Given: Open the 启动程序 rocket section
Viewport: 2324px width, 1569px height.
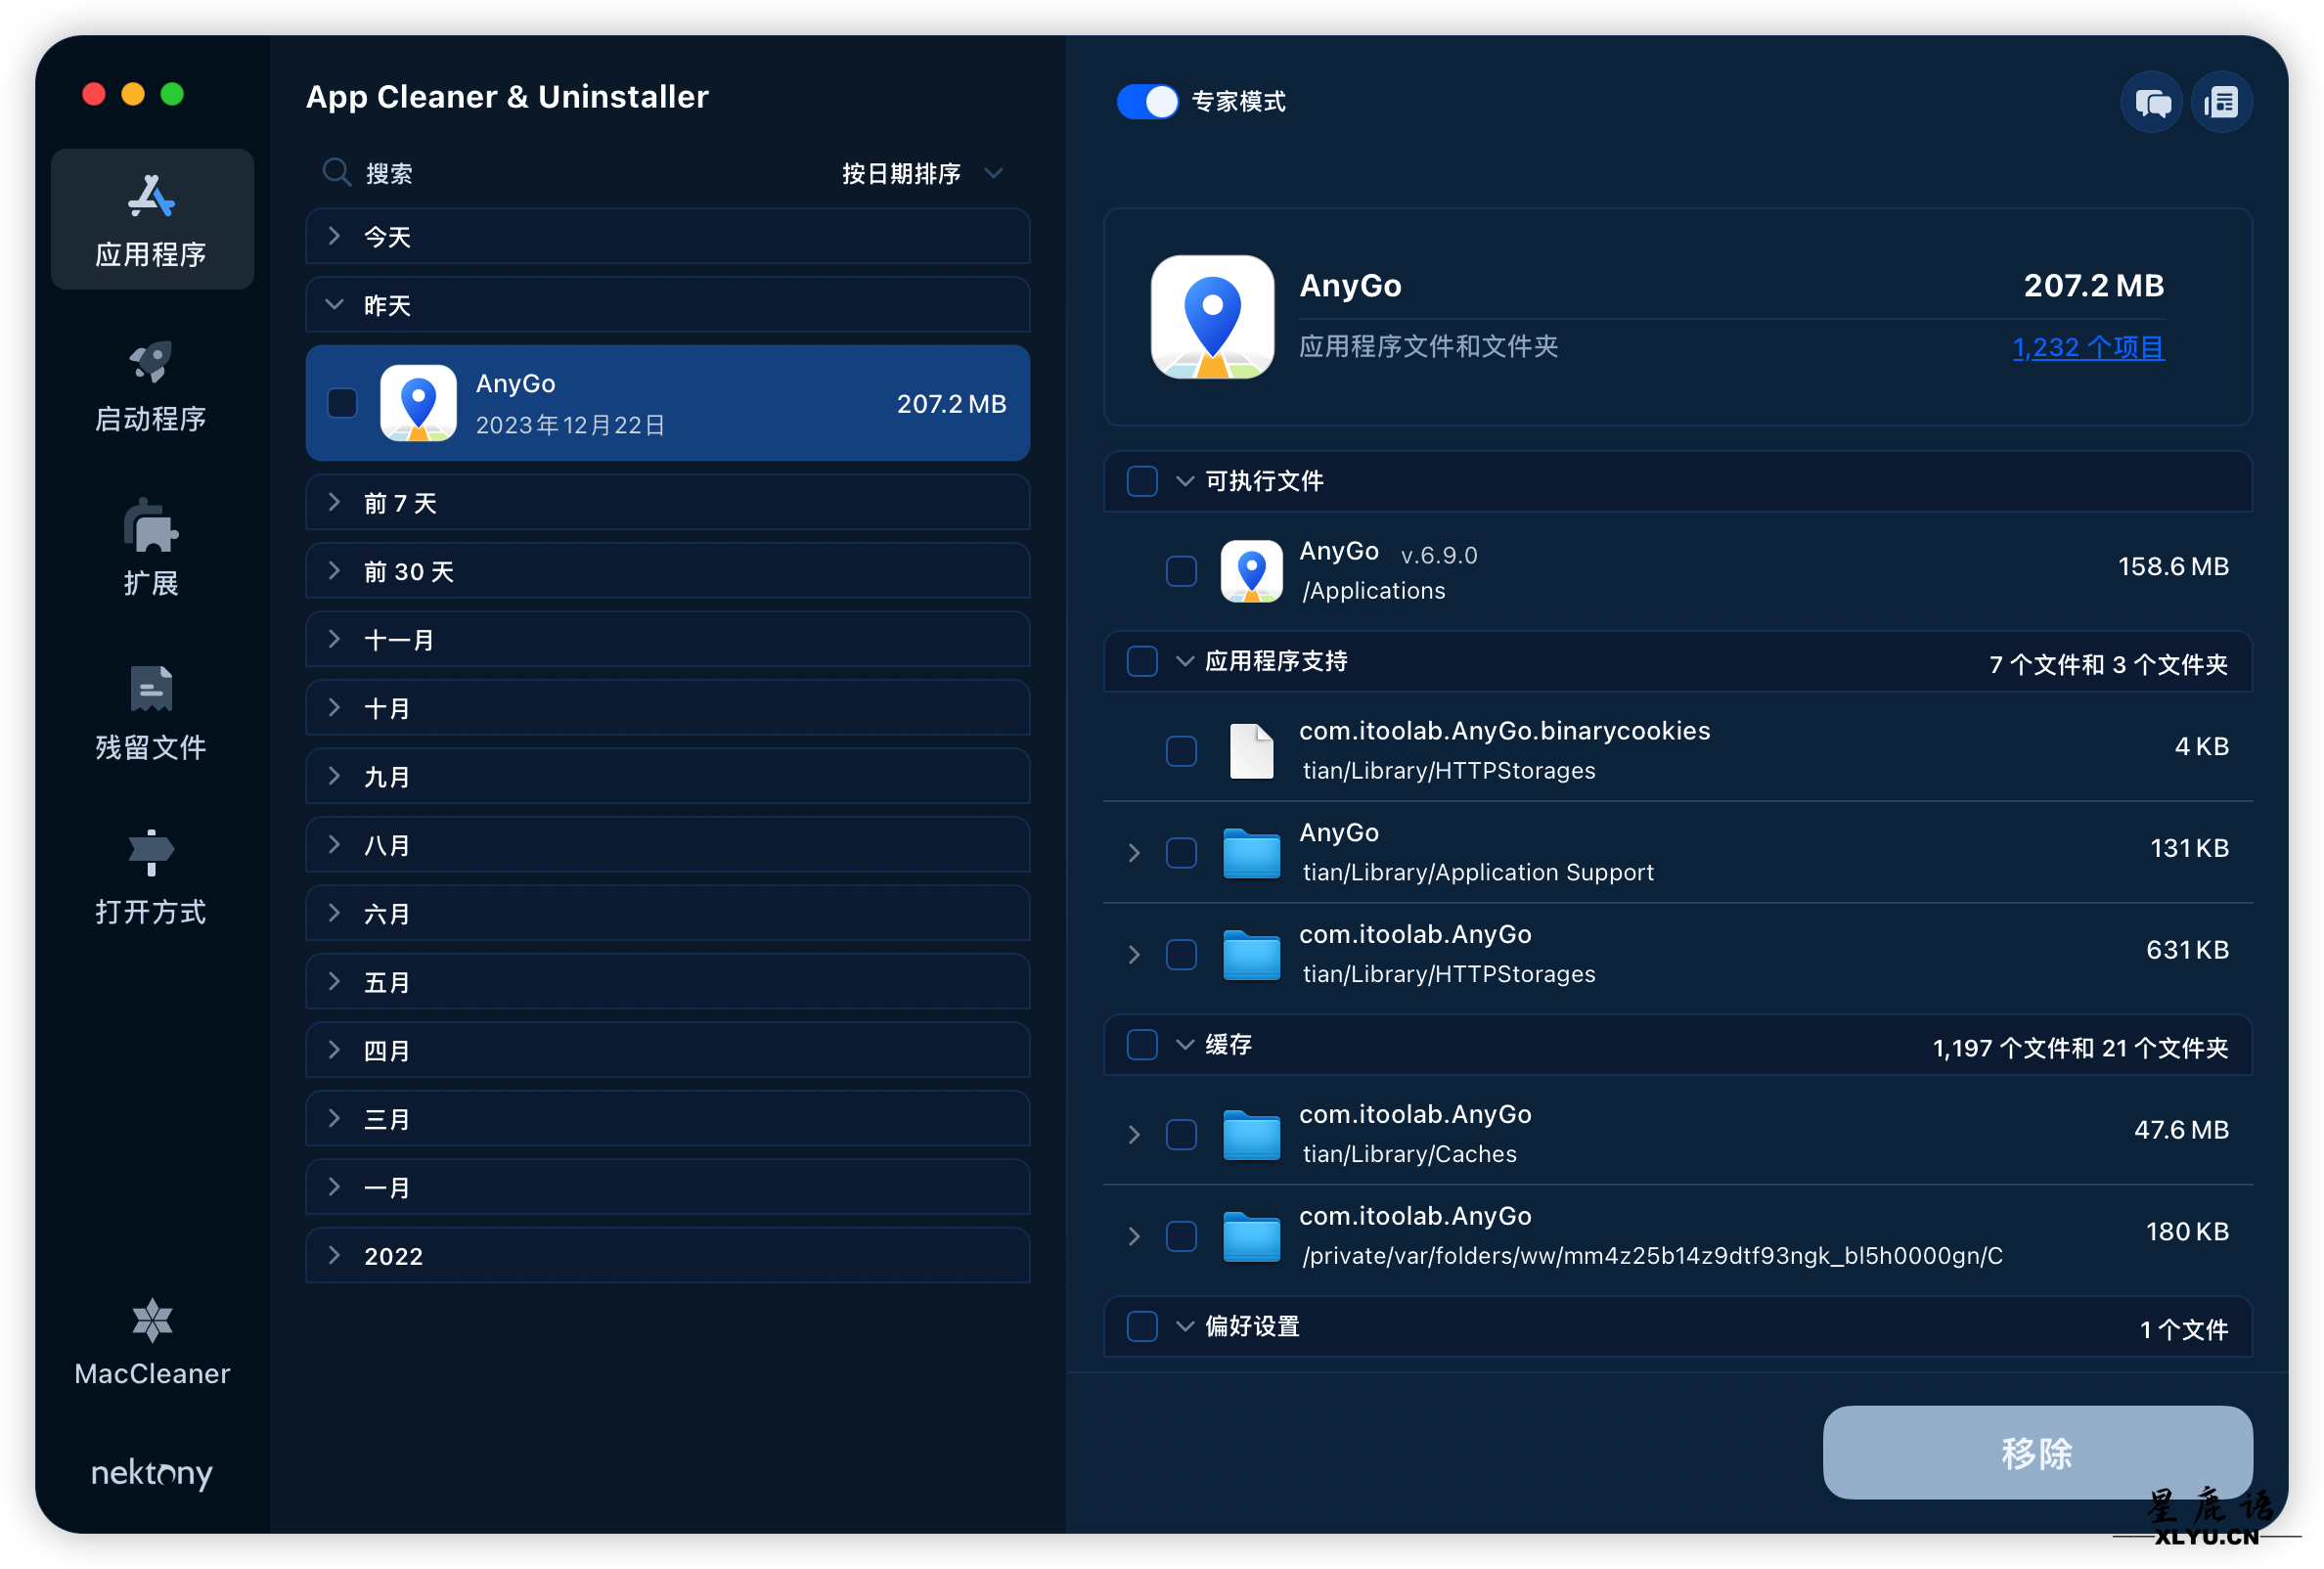Looking at the screenshot, I should coord(152,386).
